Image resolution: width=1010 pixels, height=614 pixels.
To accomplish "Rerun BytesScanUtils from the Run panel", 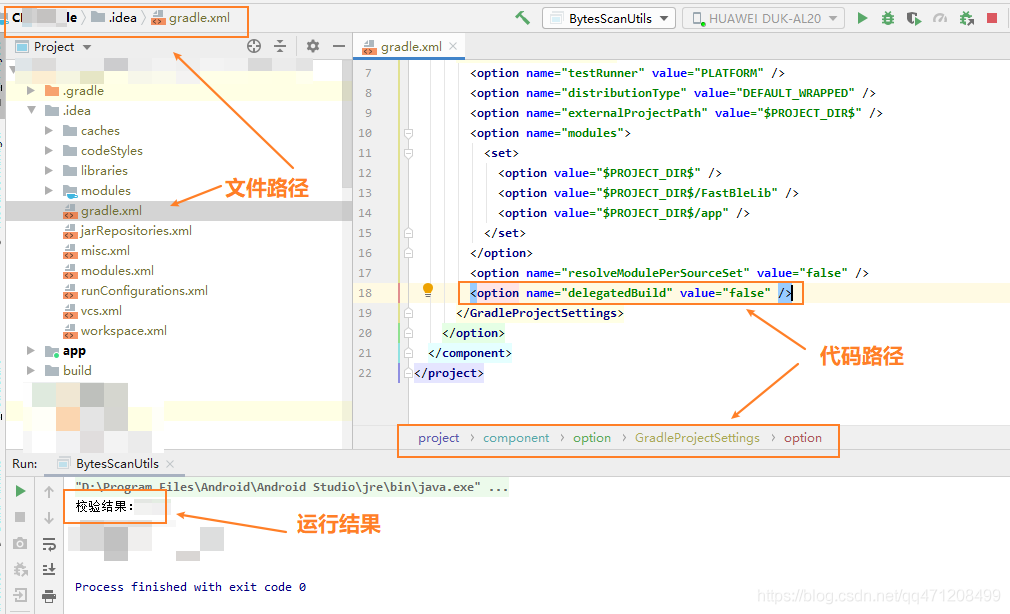I will [x=20, y=492].
